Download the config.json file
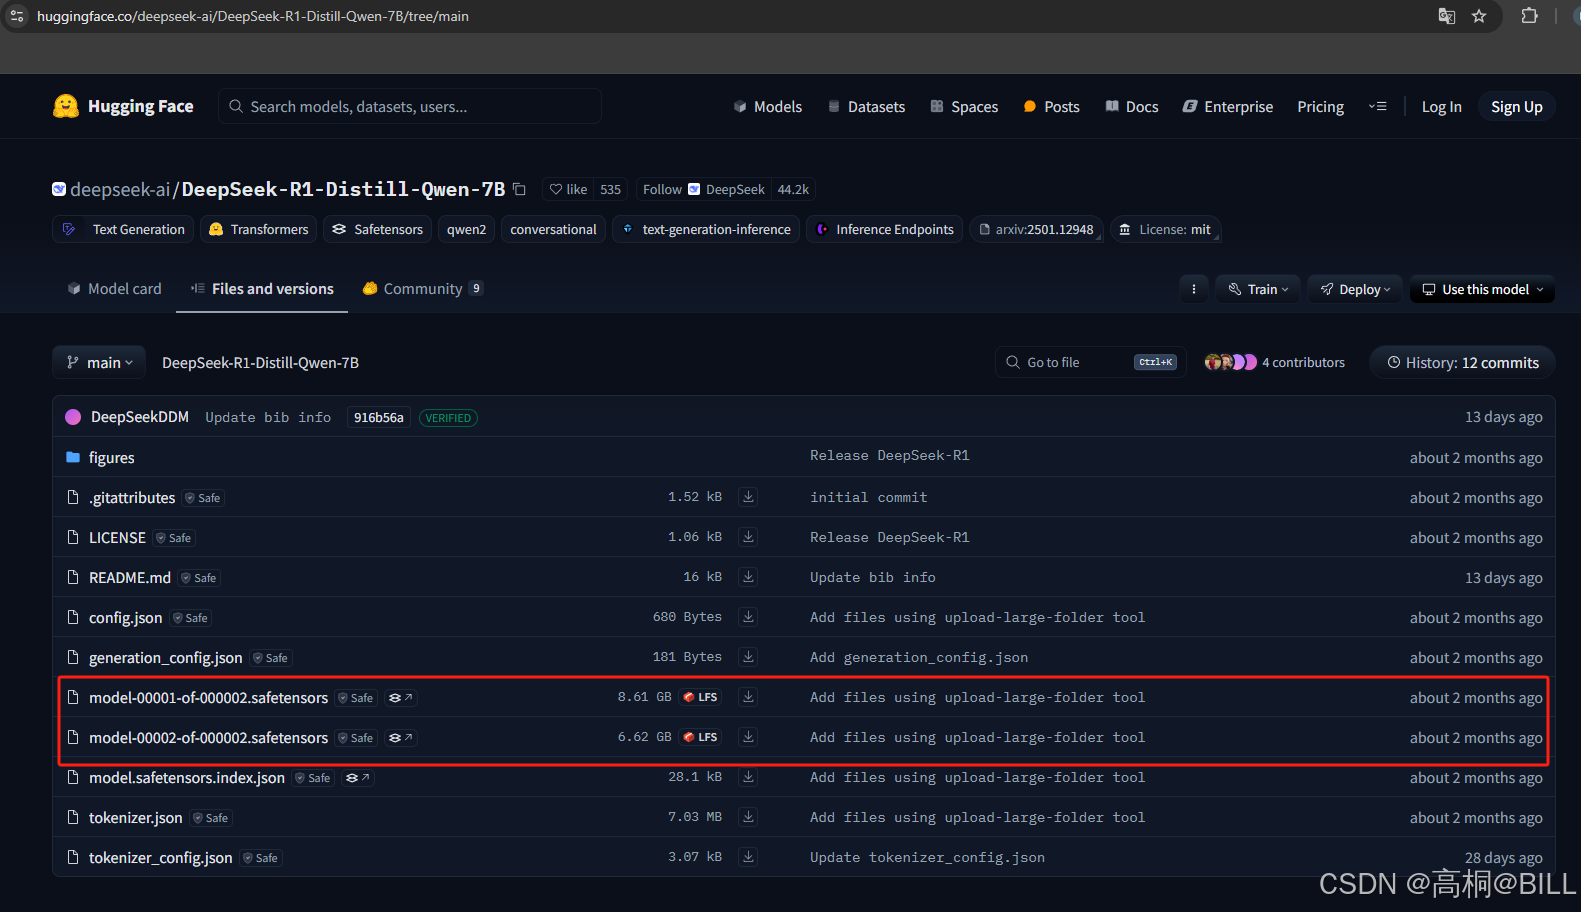The height and width of the screenshot is (912, 1581). pyautogui.click(x=748, y=617)
